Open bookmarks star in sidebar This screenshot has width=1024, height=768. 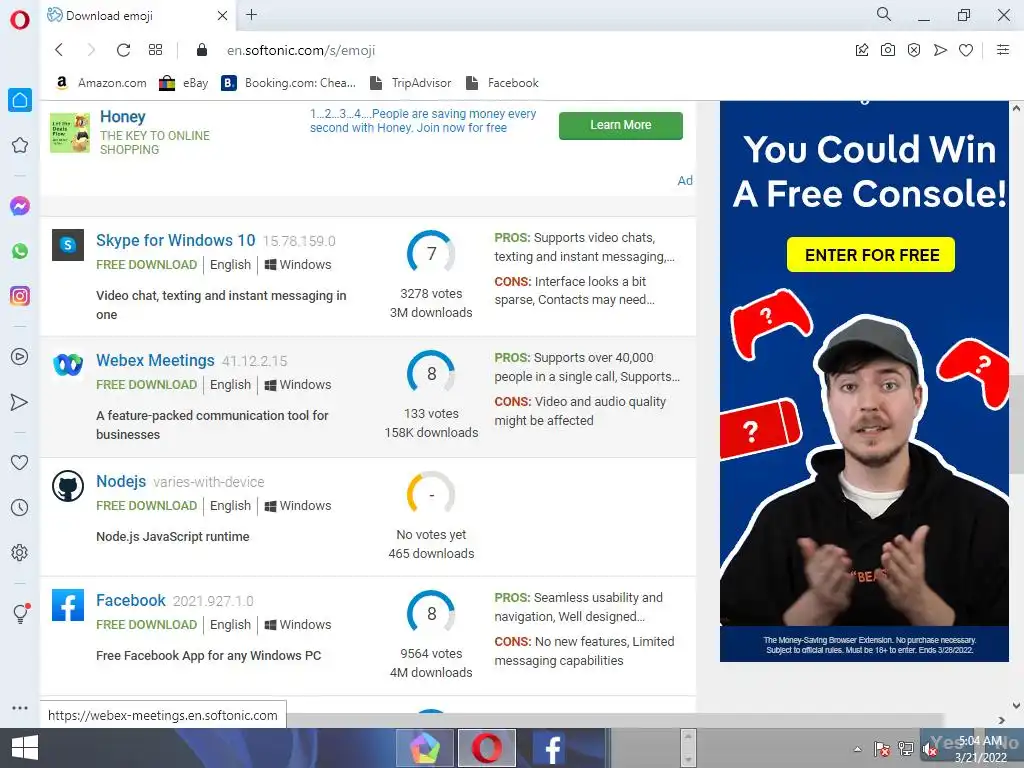(20, 145)
